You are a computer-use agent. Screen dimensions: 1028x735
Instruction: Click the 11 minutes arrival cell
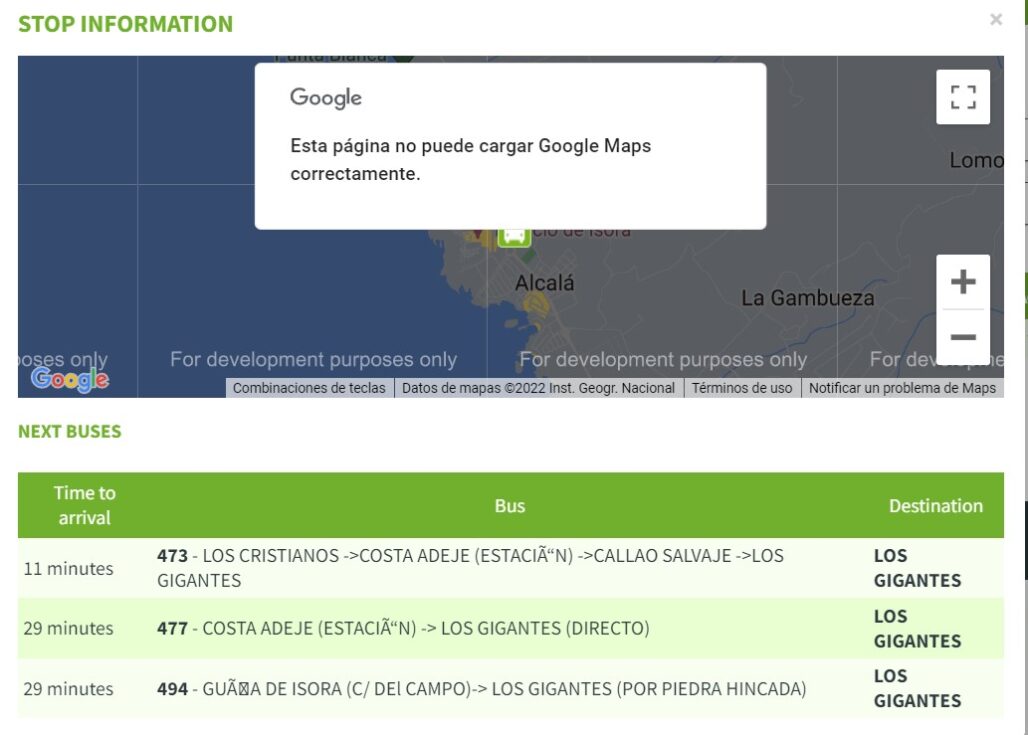[x=68, y=568]
